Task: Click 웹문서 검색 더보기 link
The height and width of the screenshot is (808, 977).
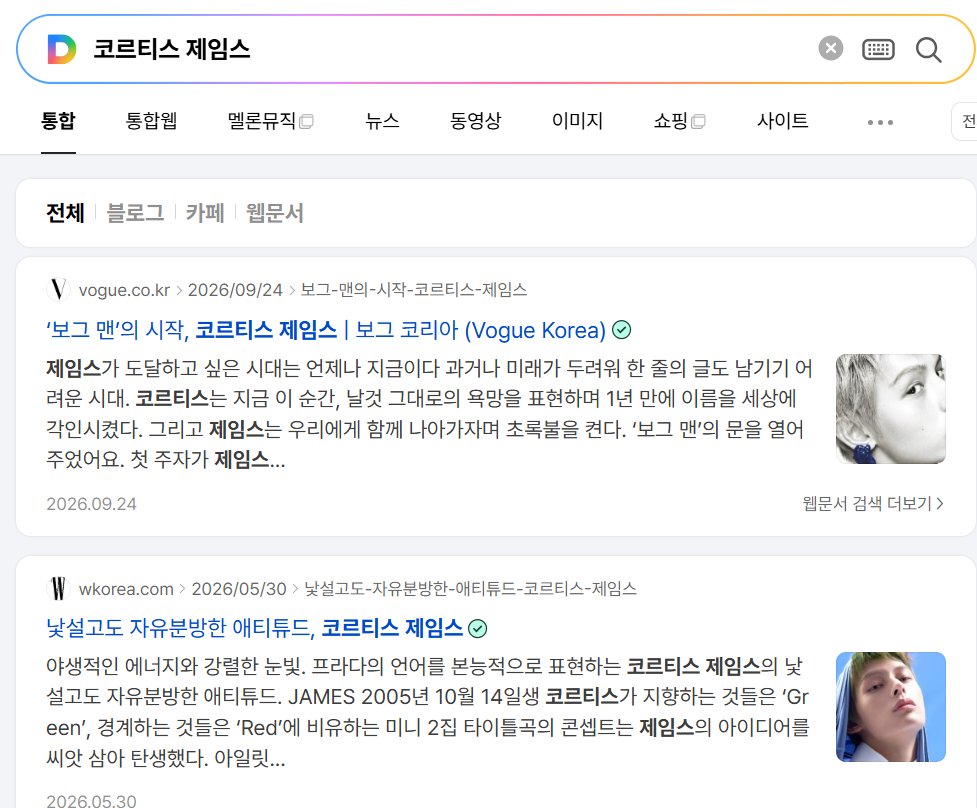Action: pos(873,503)
